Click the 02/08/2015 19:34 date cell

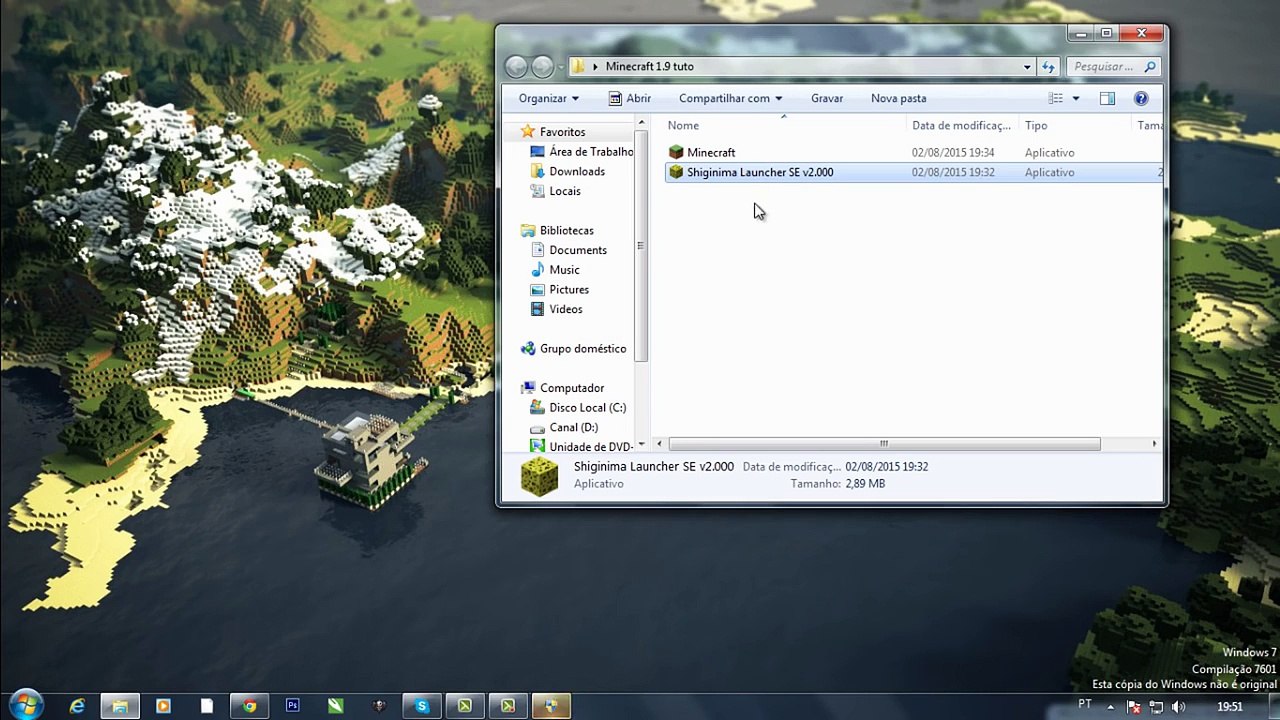click(x=953, y=153)
